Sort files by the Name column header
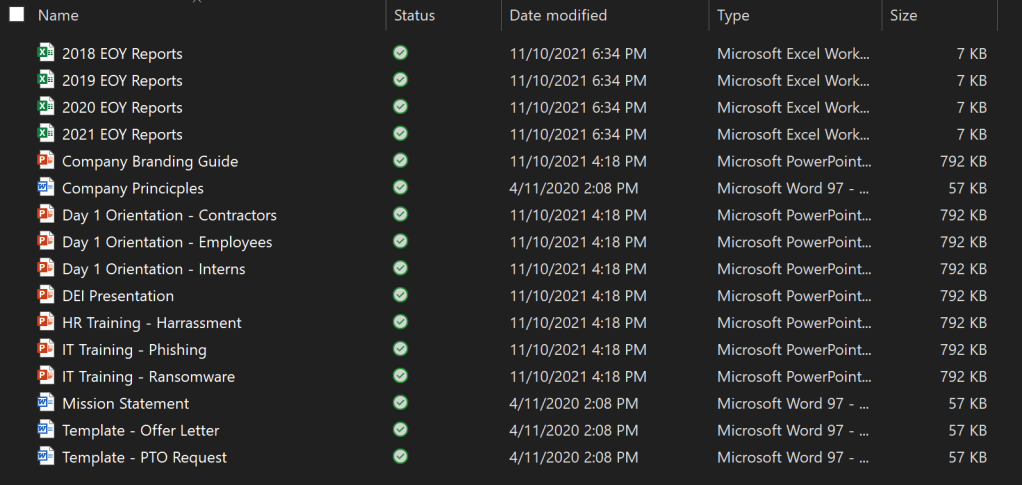The width and height of the screenshot is (1022, 485). [58, 16]
